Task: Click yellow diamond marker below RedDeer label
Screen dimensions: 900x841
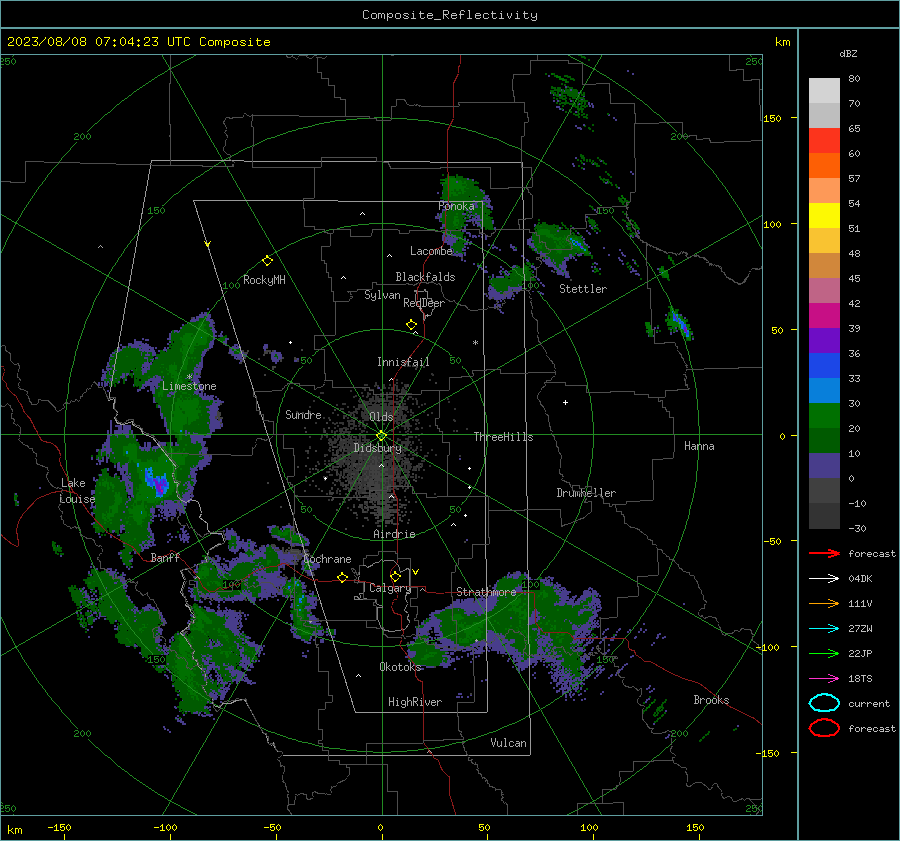Action: pos(411,325)
